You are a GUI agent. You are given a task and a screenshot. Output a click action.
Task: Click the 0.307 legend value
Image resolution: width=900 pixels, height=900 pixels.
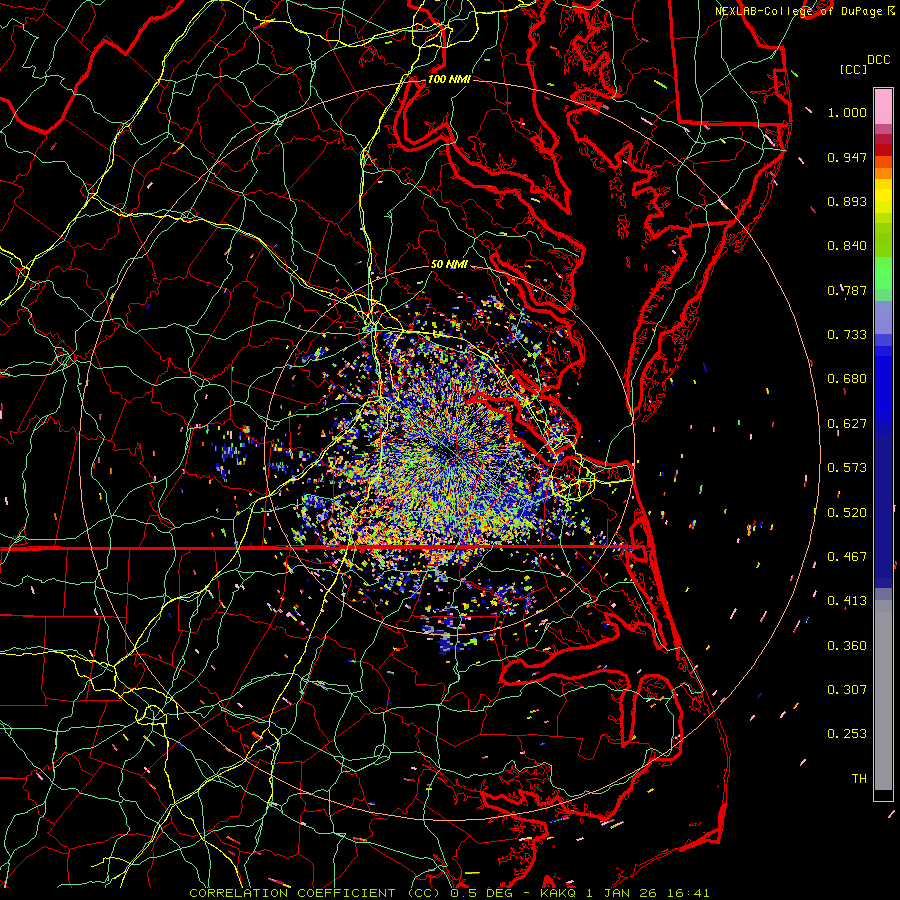coord(847,690)
